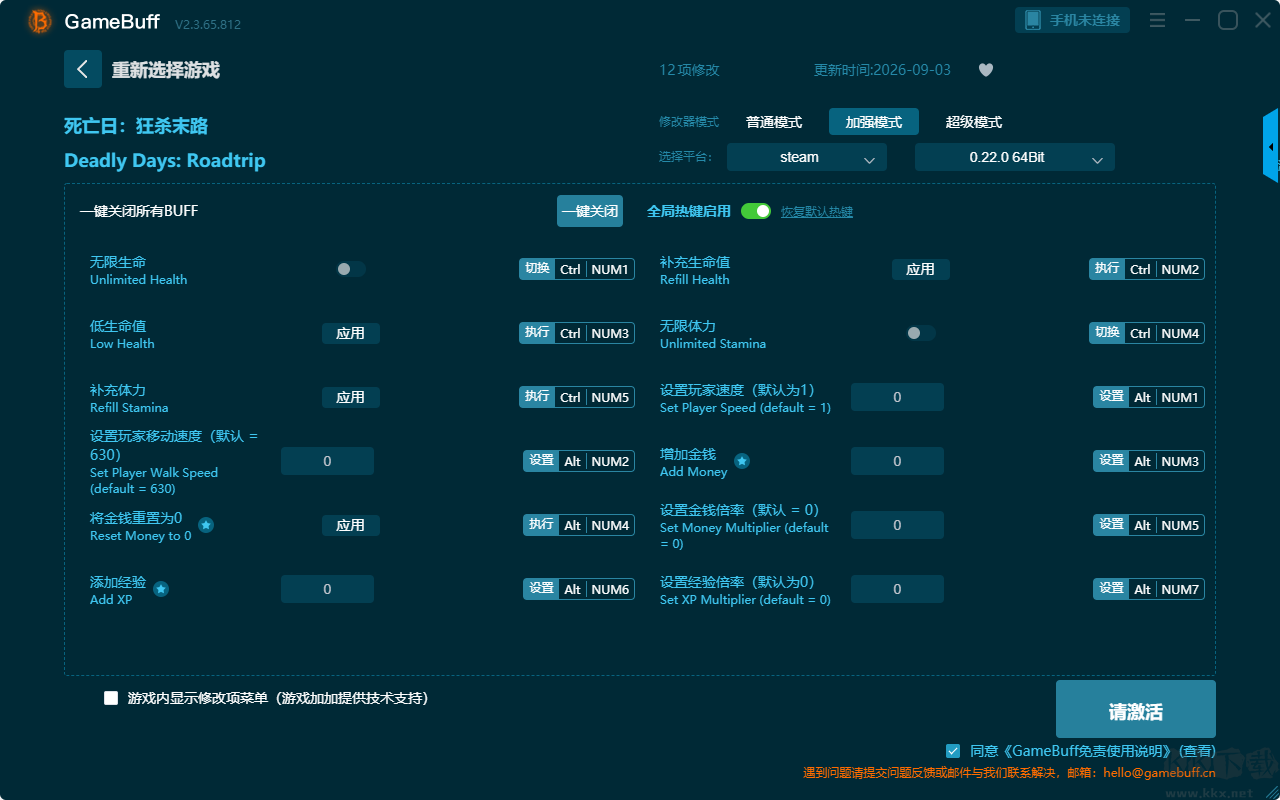The width and height of the screenshot is (1280, 800).
Task: Open the 0.22.0 64Bit version dropdown
Action: point(1015,157)
